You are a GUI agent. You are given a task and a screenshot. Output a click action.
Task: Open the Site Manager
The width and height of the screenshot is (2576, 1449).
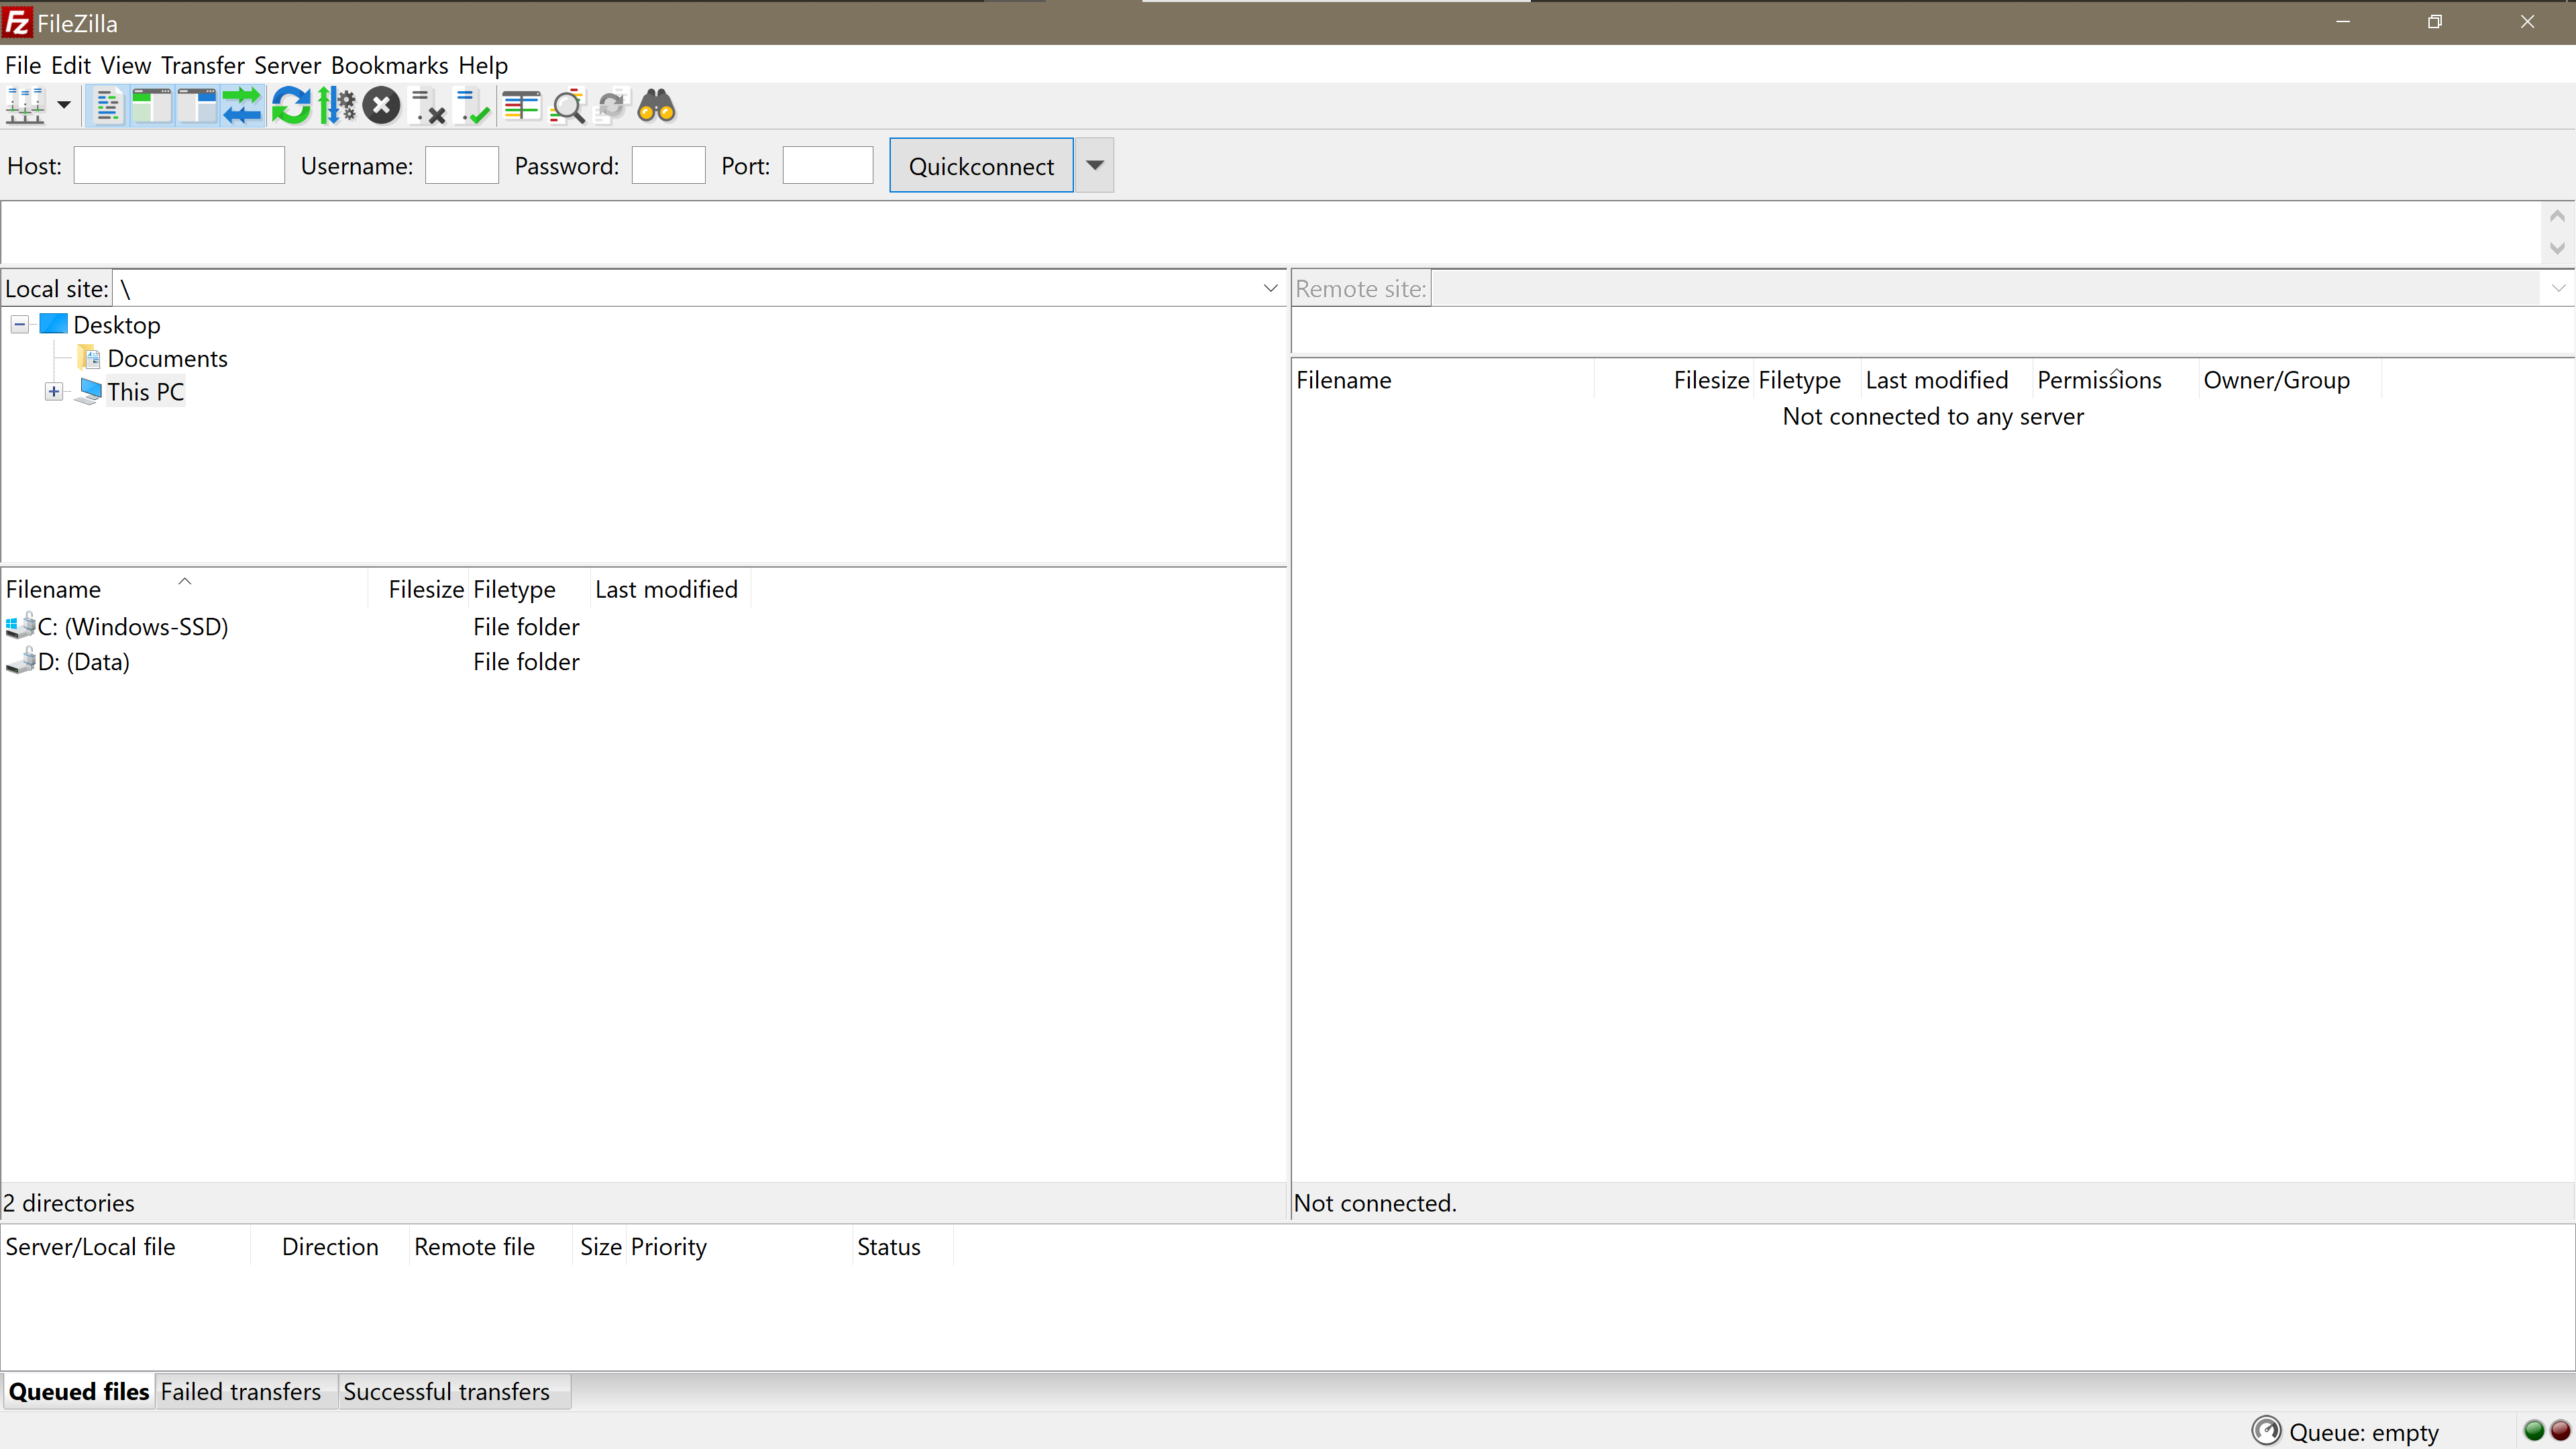click(25, 105)
